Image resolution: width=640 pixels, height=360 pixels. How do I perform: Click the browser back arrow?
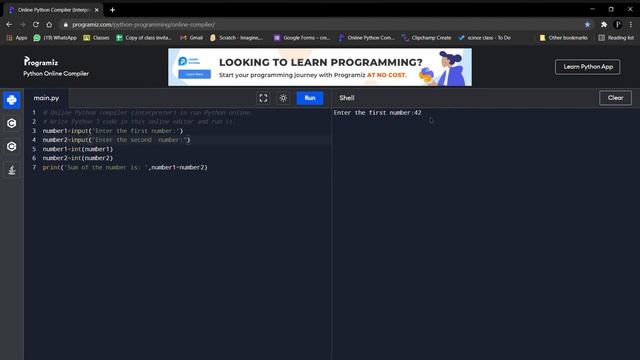tap(9, 24)
